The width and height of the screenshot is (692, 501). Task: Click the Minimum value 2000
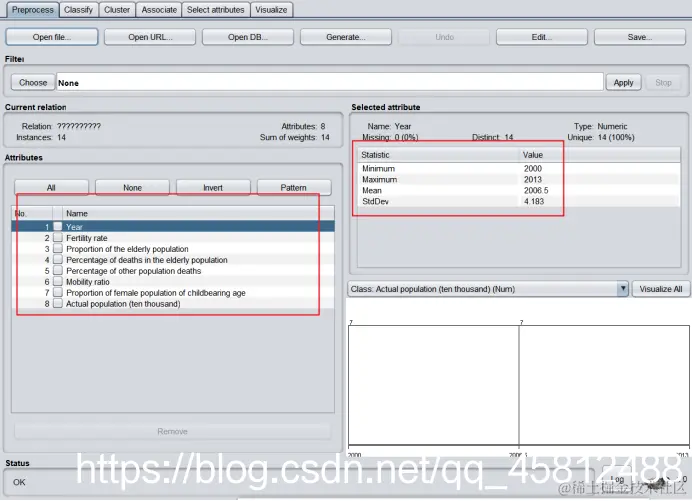tap(533, 169)
